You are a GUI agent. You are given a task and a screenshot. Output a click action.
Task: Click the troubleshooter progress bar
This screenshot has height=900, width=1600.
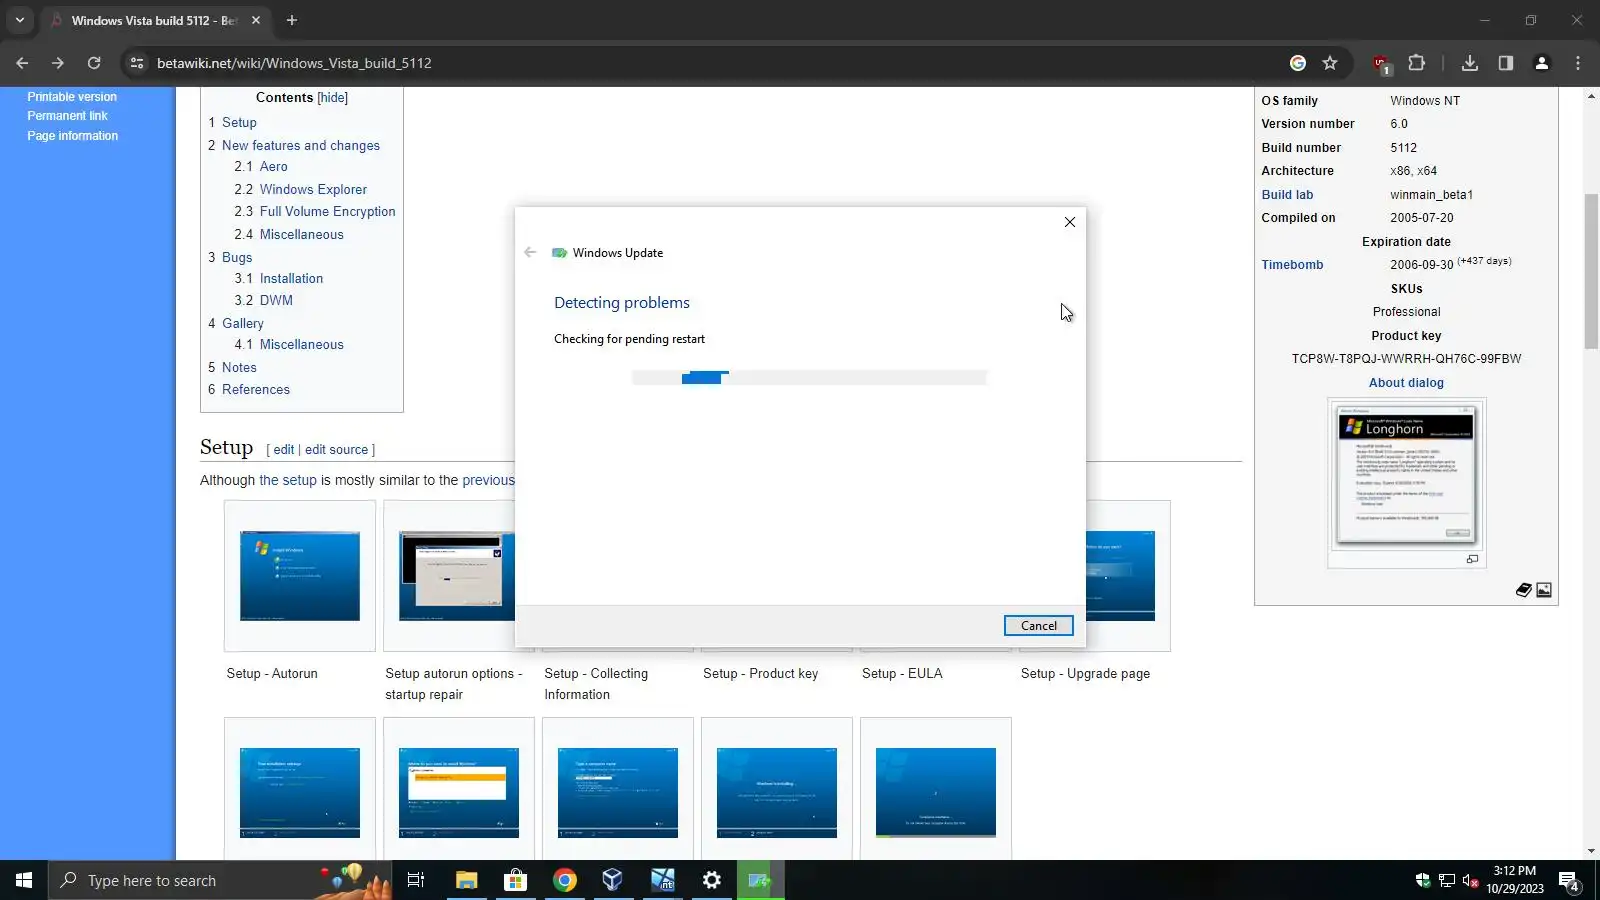pyautogui.click(x=809, y=377)
